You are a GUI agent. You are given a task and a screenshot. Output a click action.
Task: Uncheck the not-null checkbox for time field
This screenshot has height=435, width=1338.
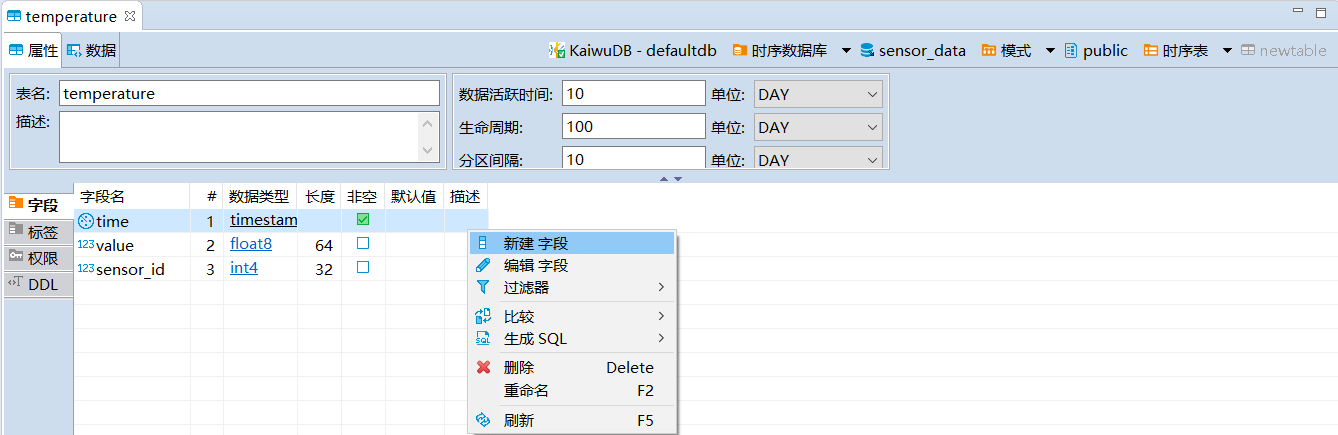tap(363, 220)
